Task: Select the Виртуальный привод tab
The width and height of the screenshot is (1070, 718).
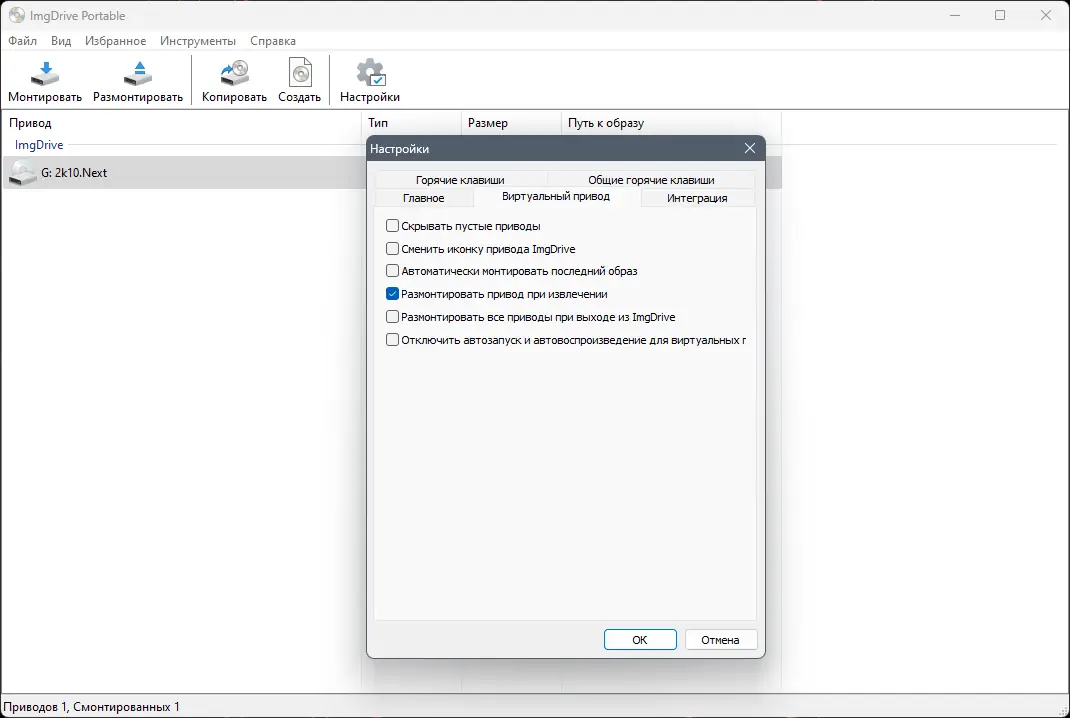Action: 556,197
